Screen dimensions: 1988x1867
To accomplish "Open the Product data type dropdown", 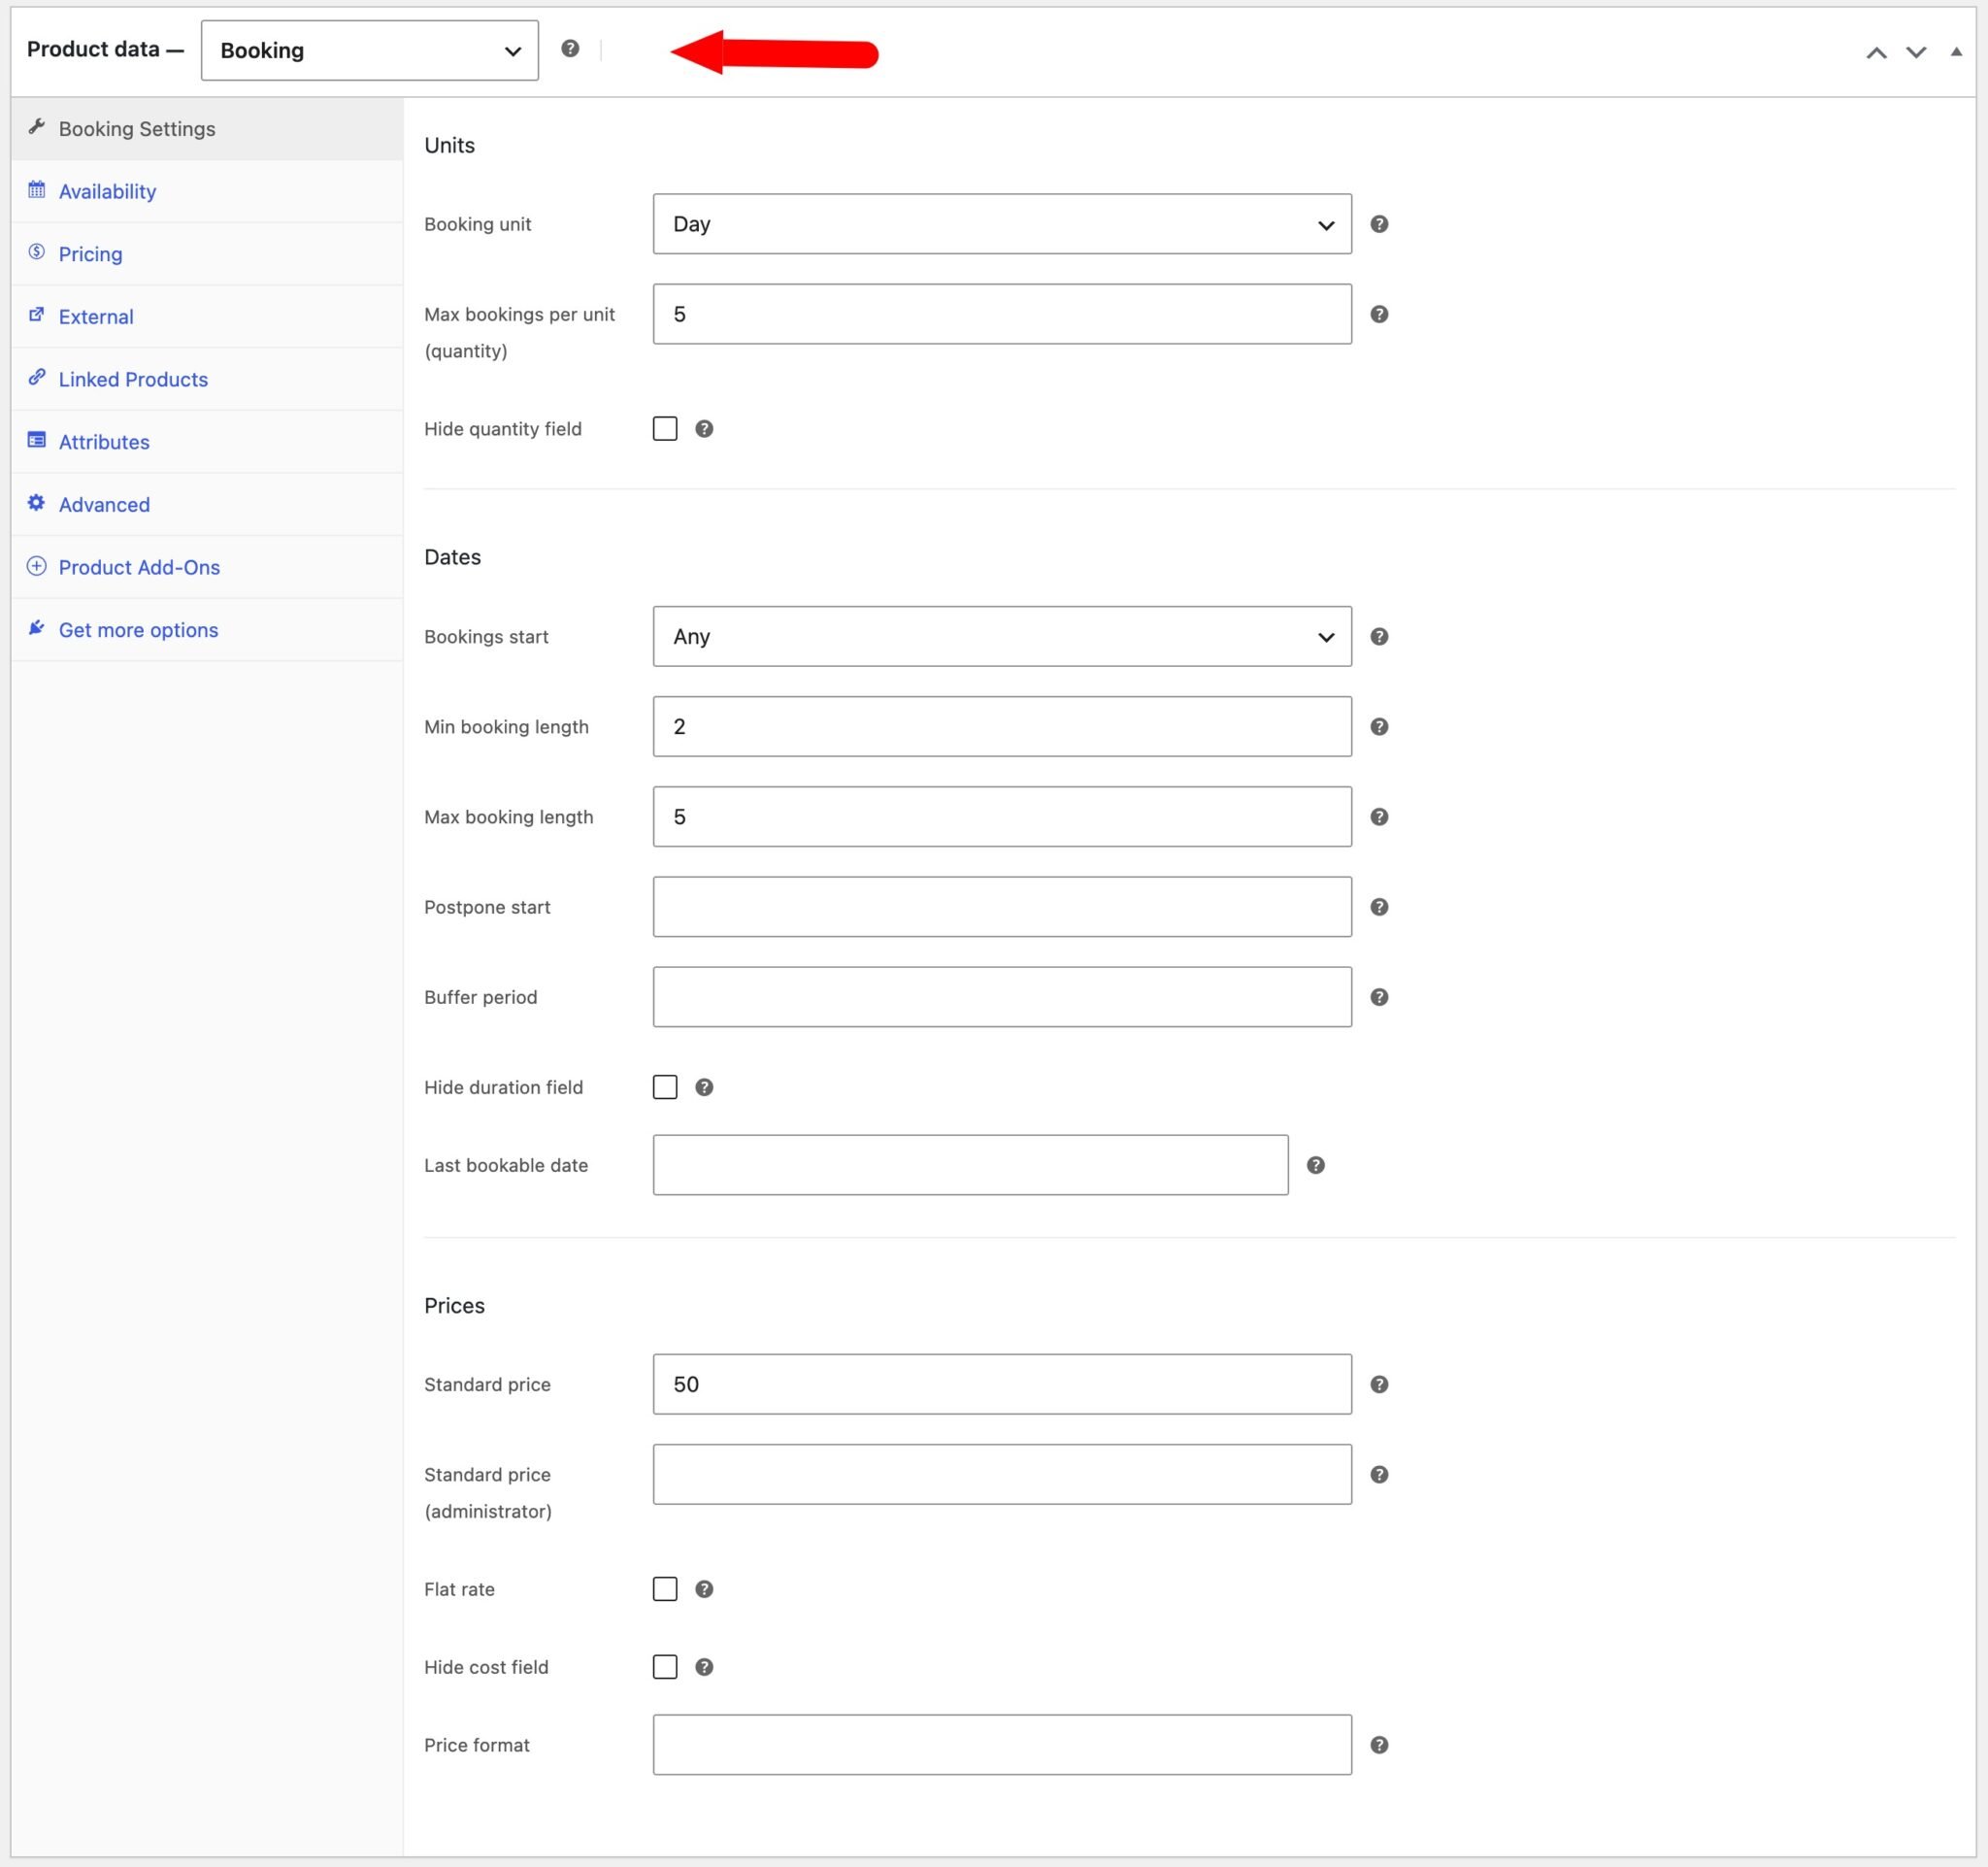I will pyautogui.click(x=369, y=50).
